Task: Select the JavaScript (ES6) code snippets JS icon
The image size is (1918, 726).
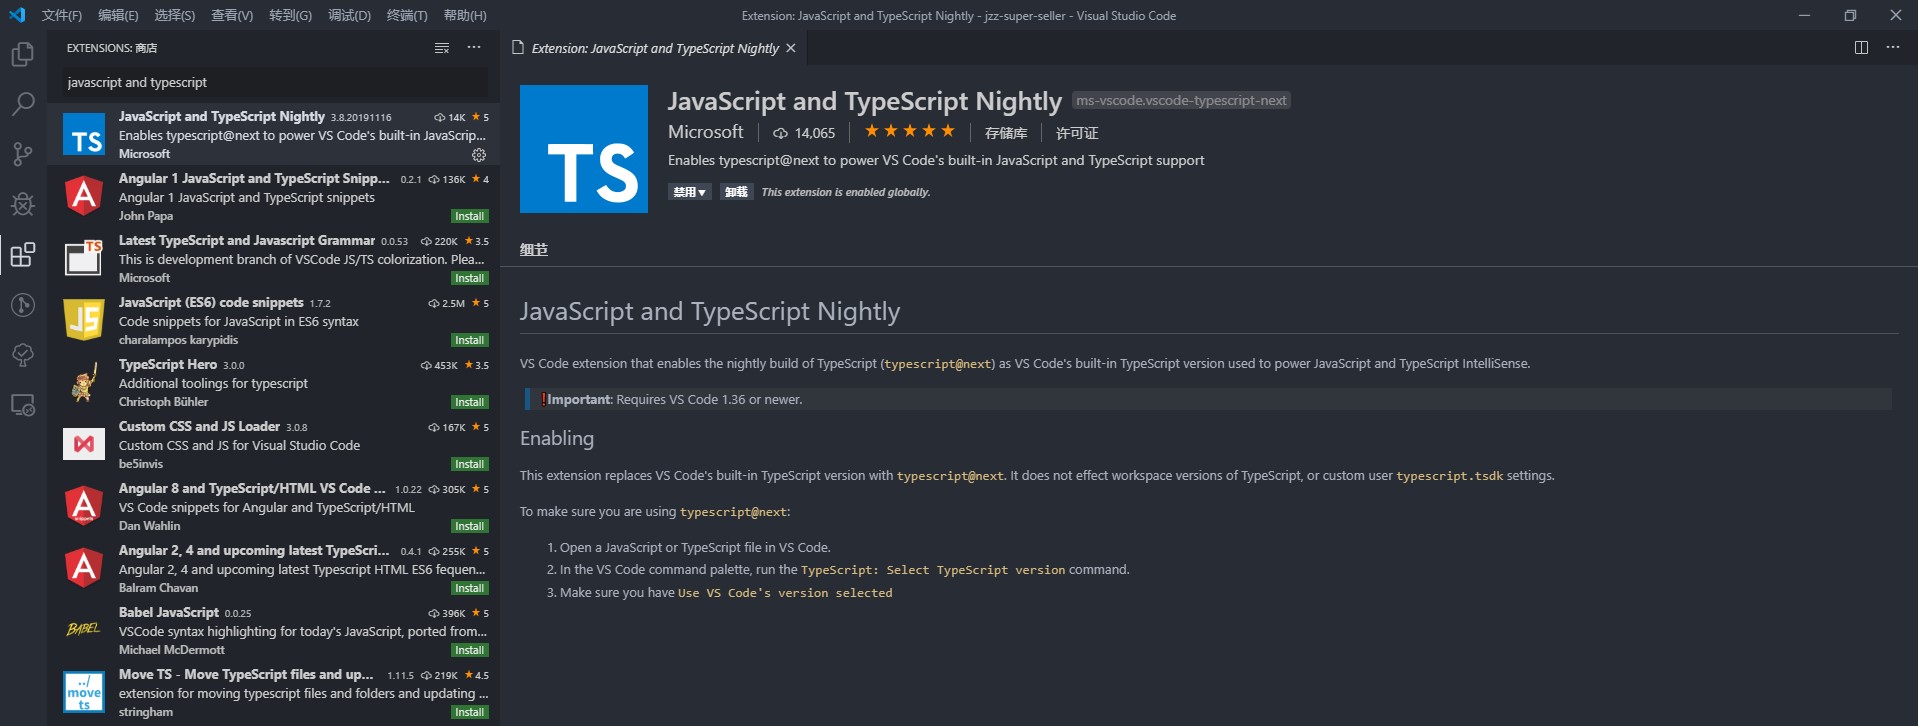Action: click(x=84, y=320)
